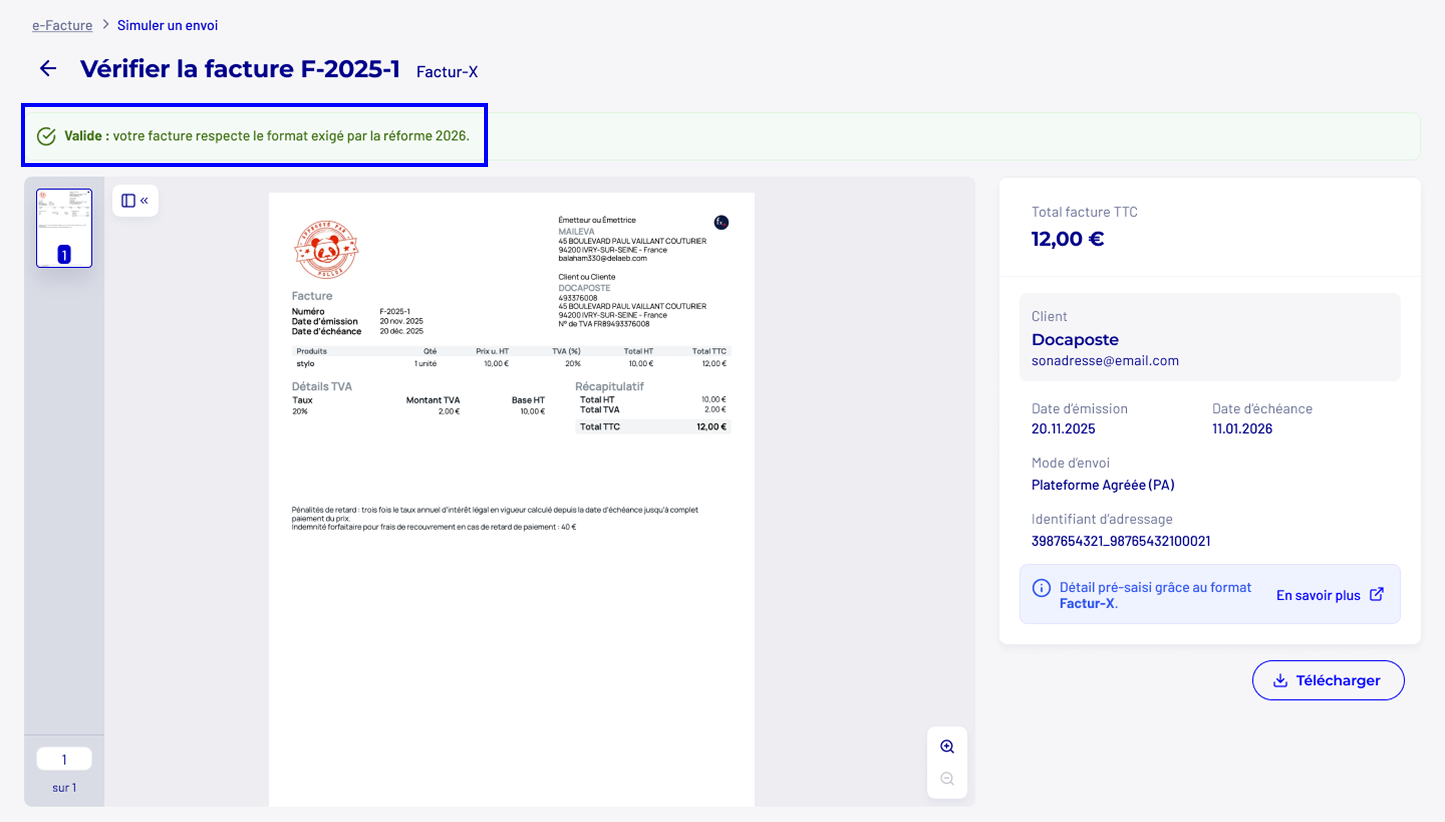Click the Factur-X label beside title
The image size is (1445, 822).
pyautogui.click(x=447, y=72)
